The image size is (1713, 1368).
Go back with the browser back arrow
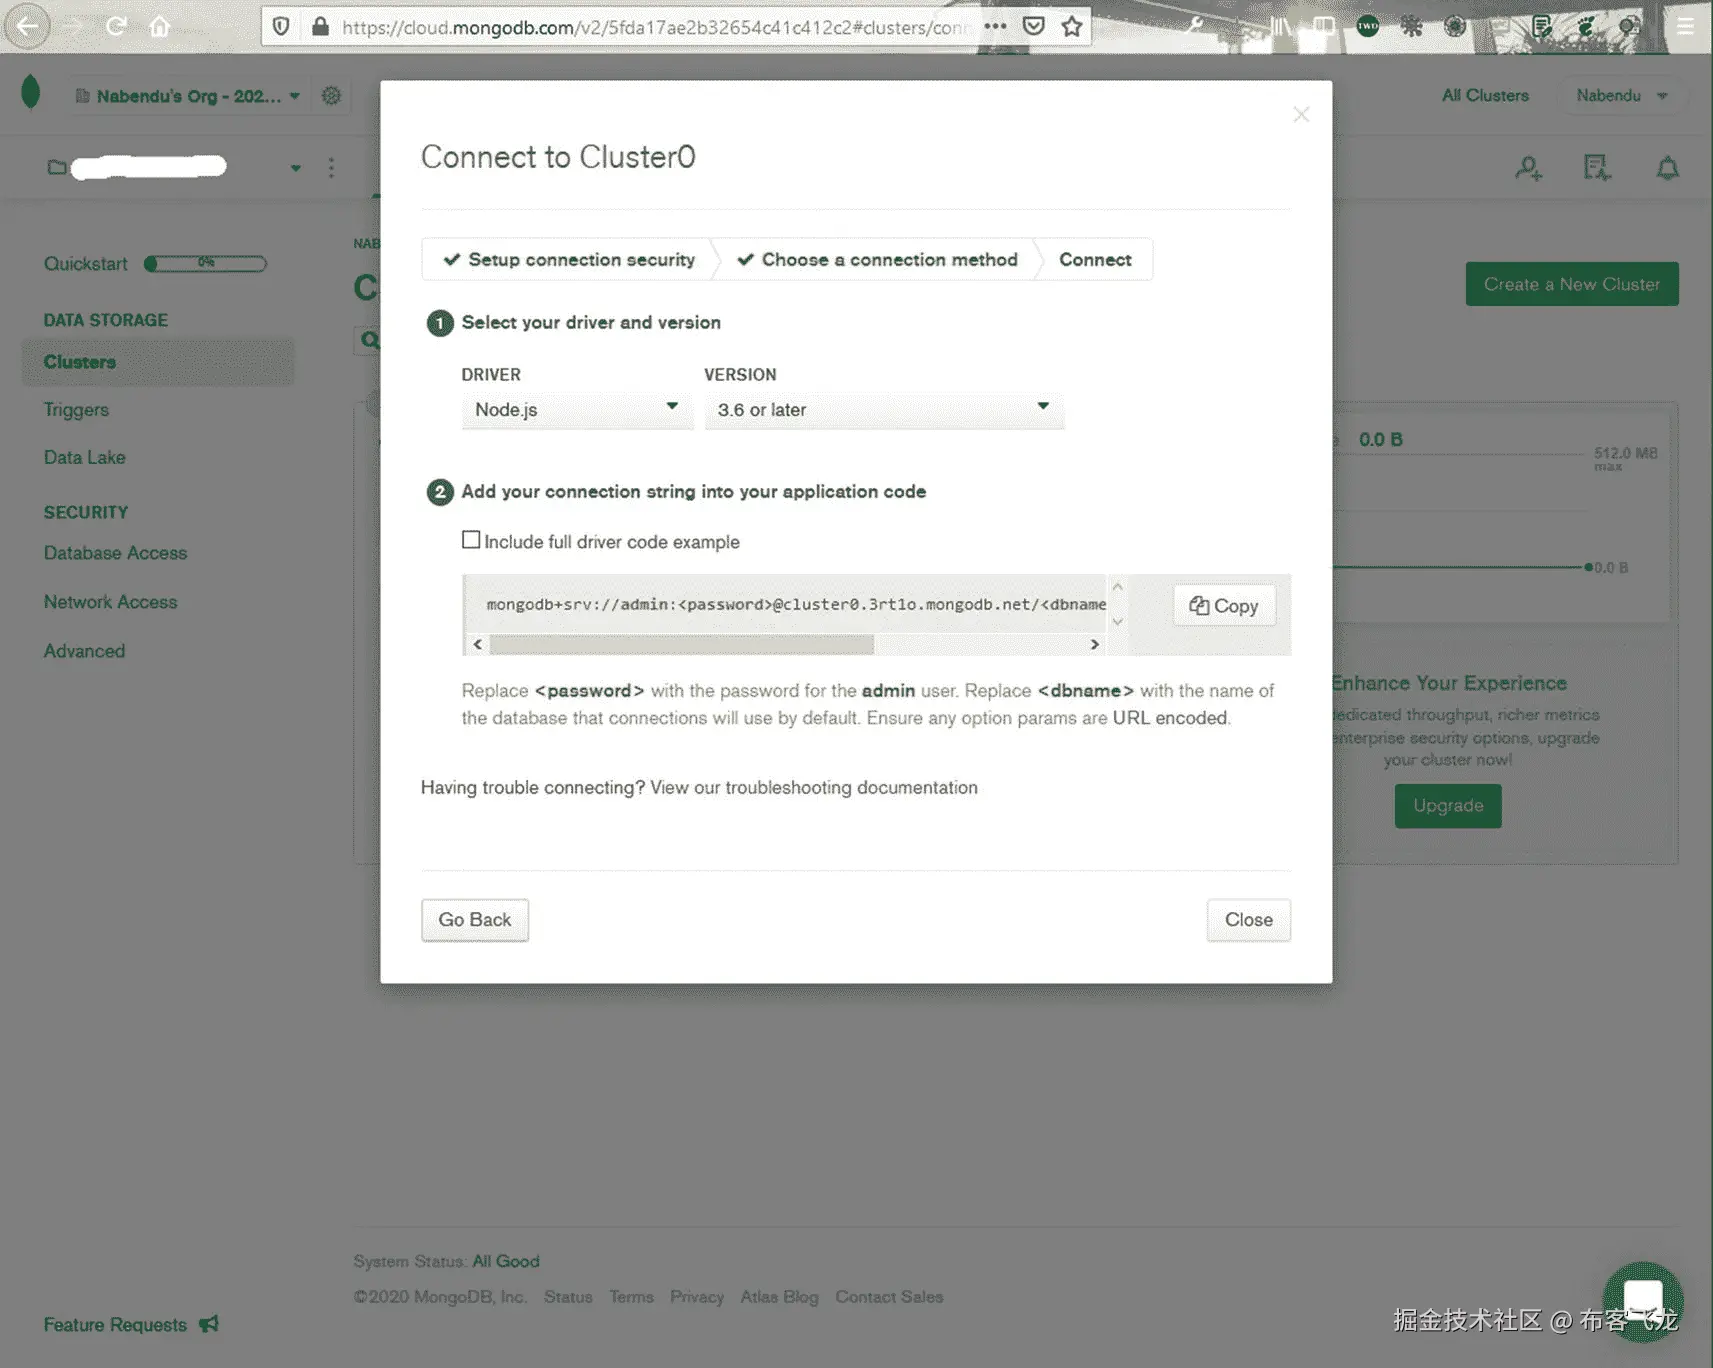coord(27,26)
